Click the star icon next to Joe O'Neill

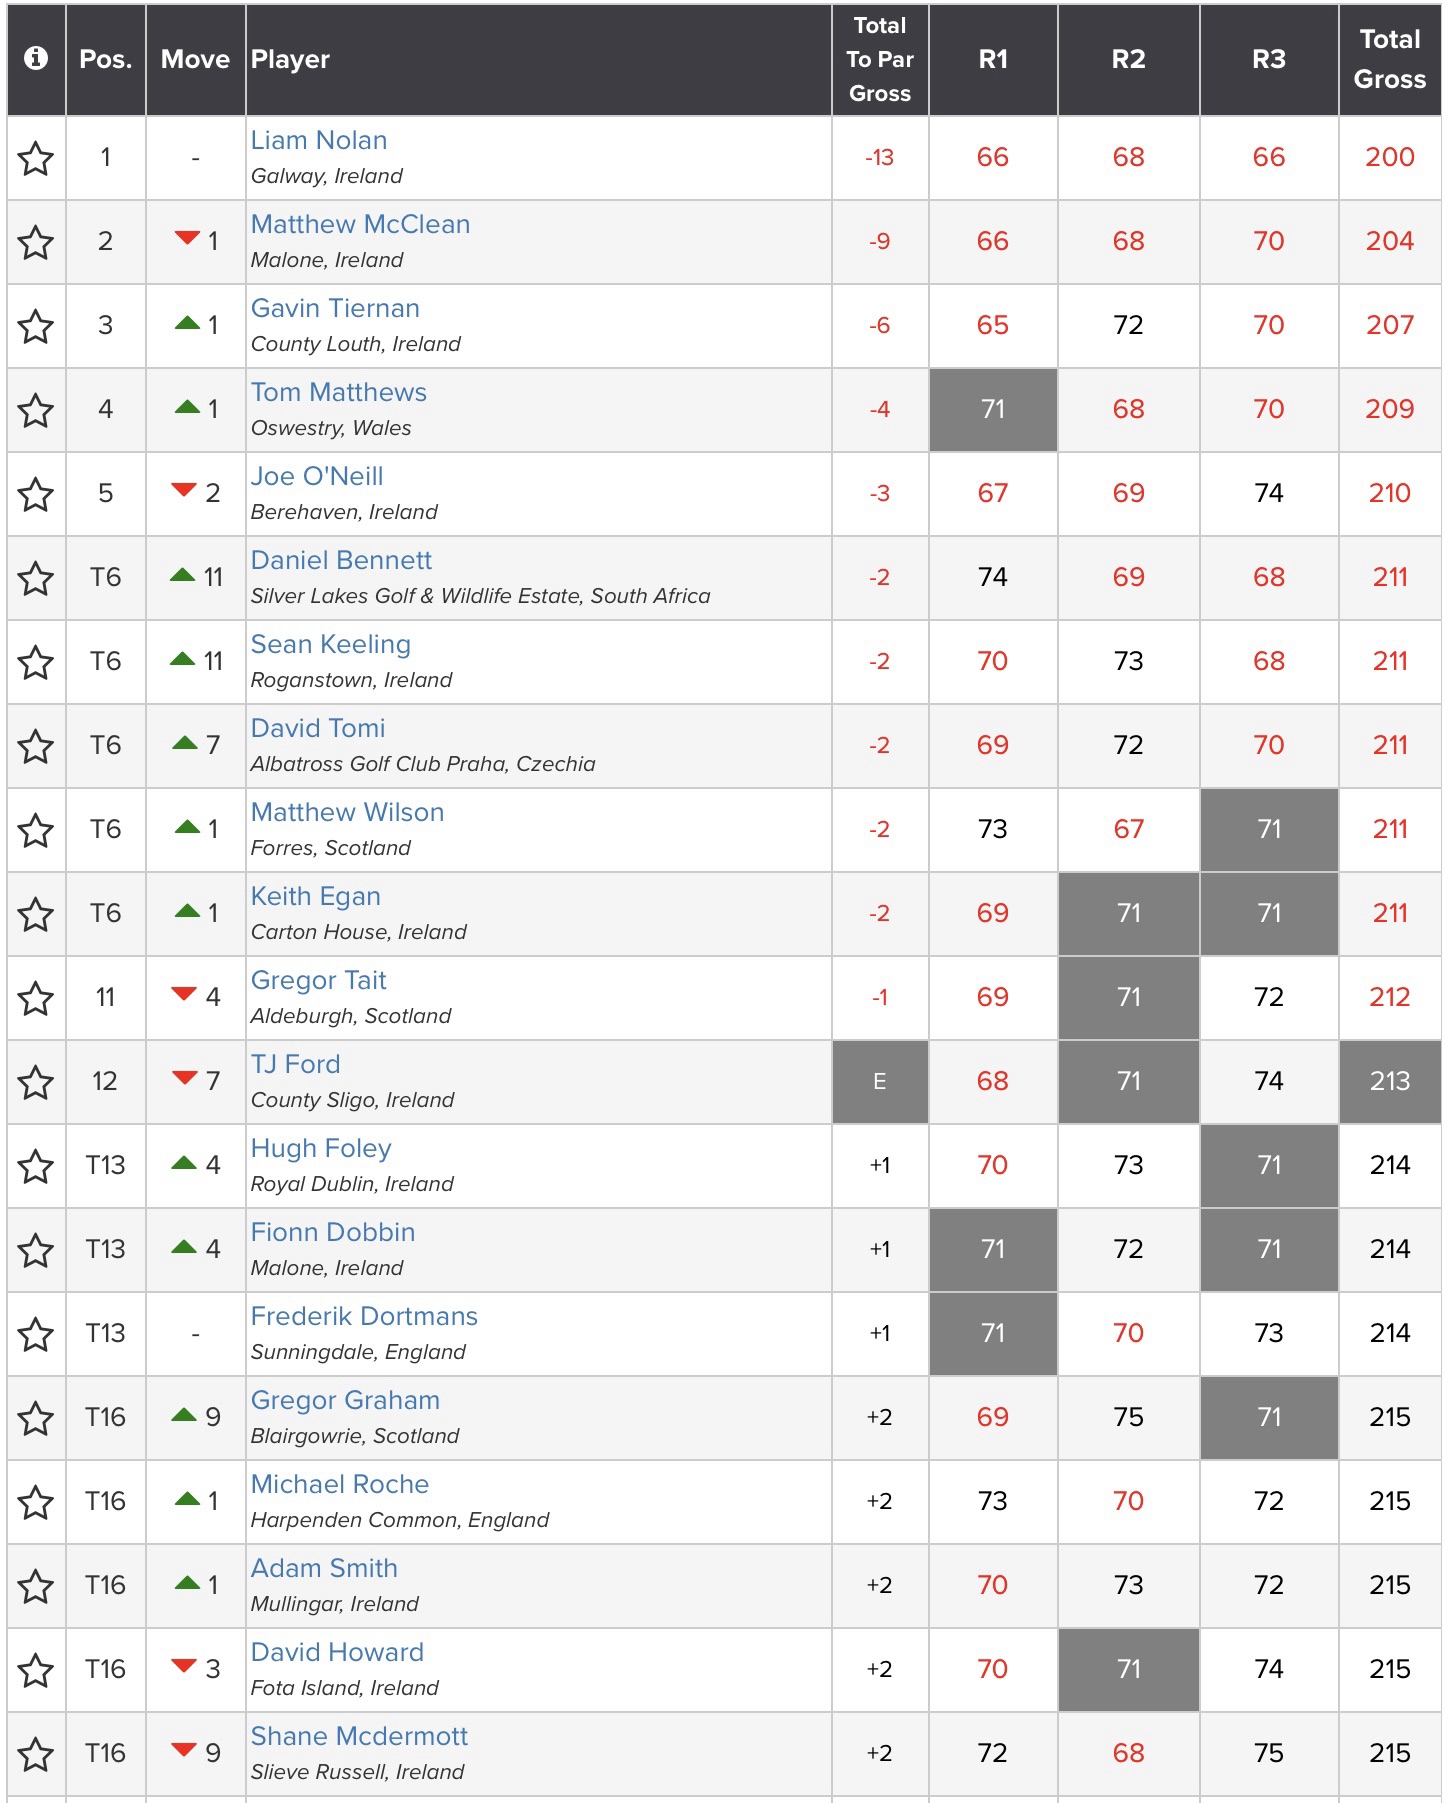[x=36, y=494]
